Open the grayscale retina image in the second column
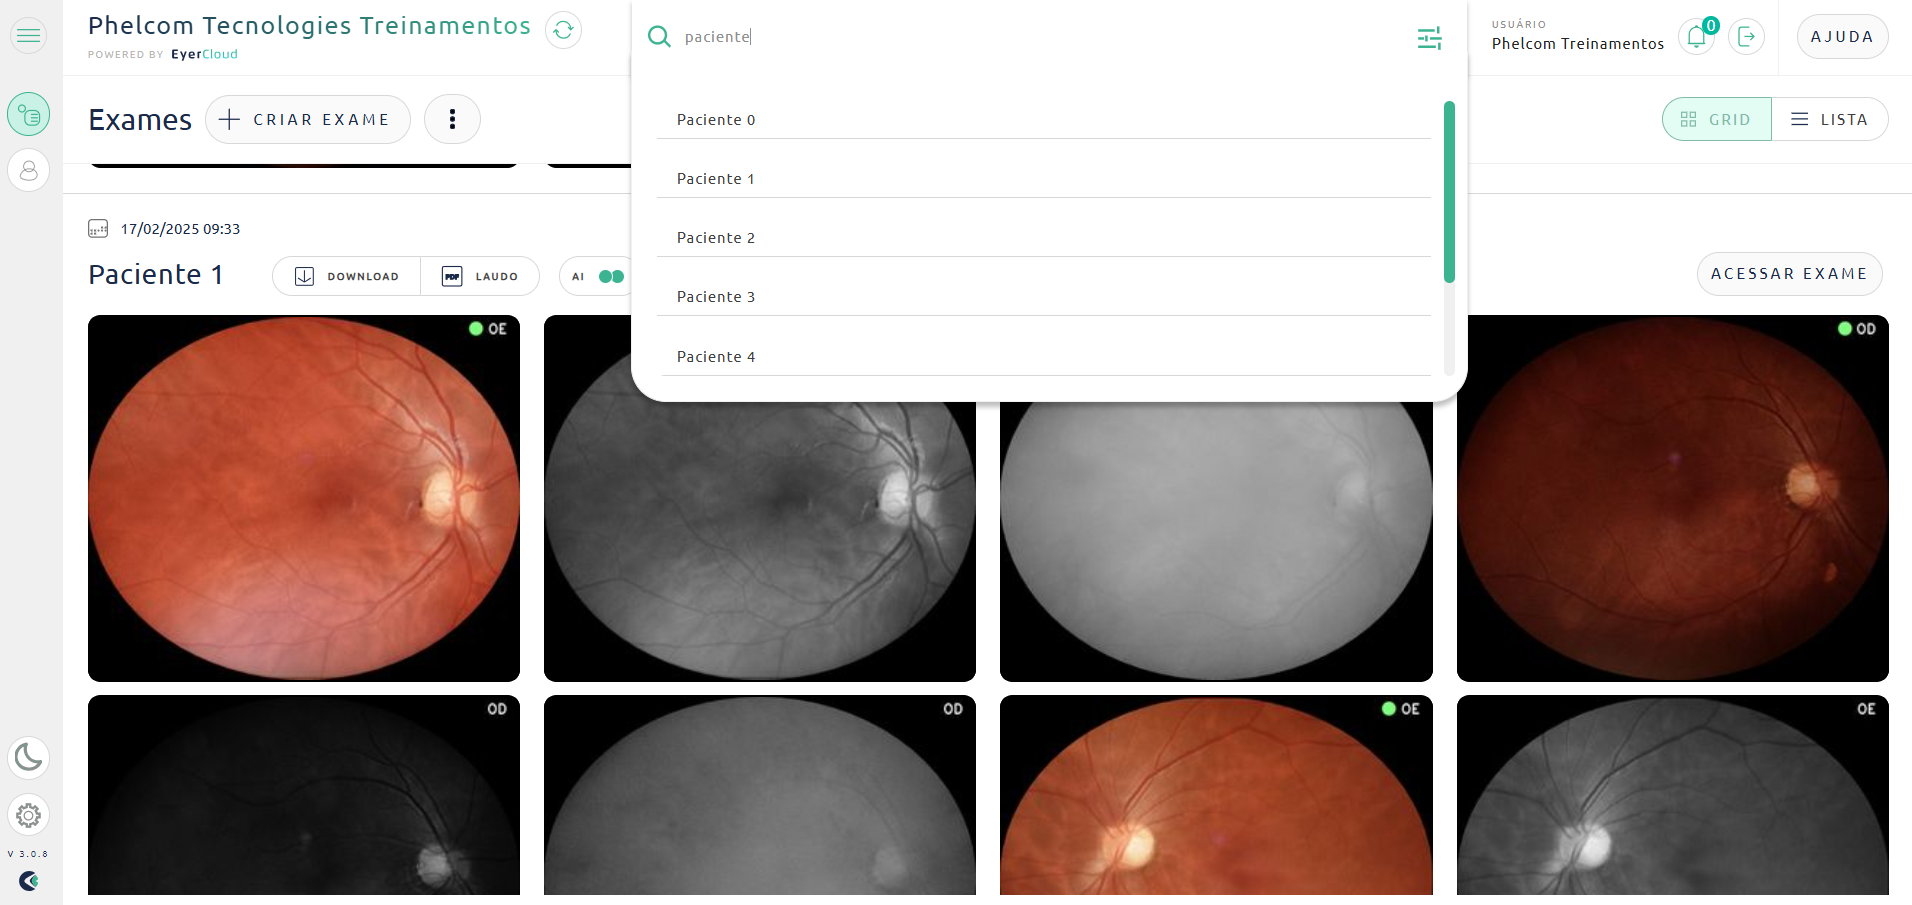This screenshot has height=905, width=1912. tap(760, 540)
